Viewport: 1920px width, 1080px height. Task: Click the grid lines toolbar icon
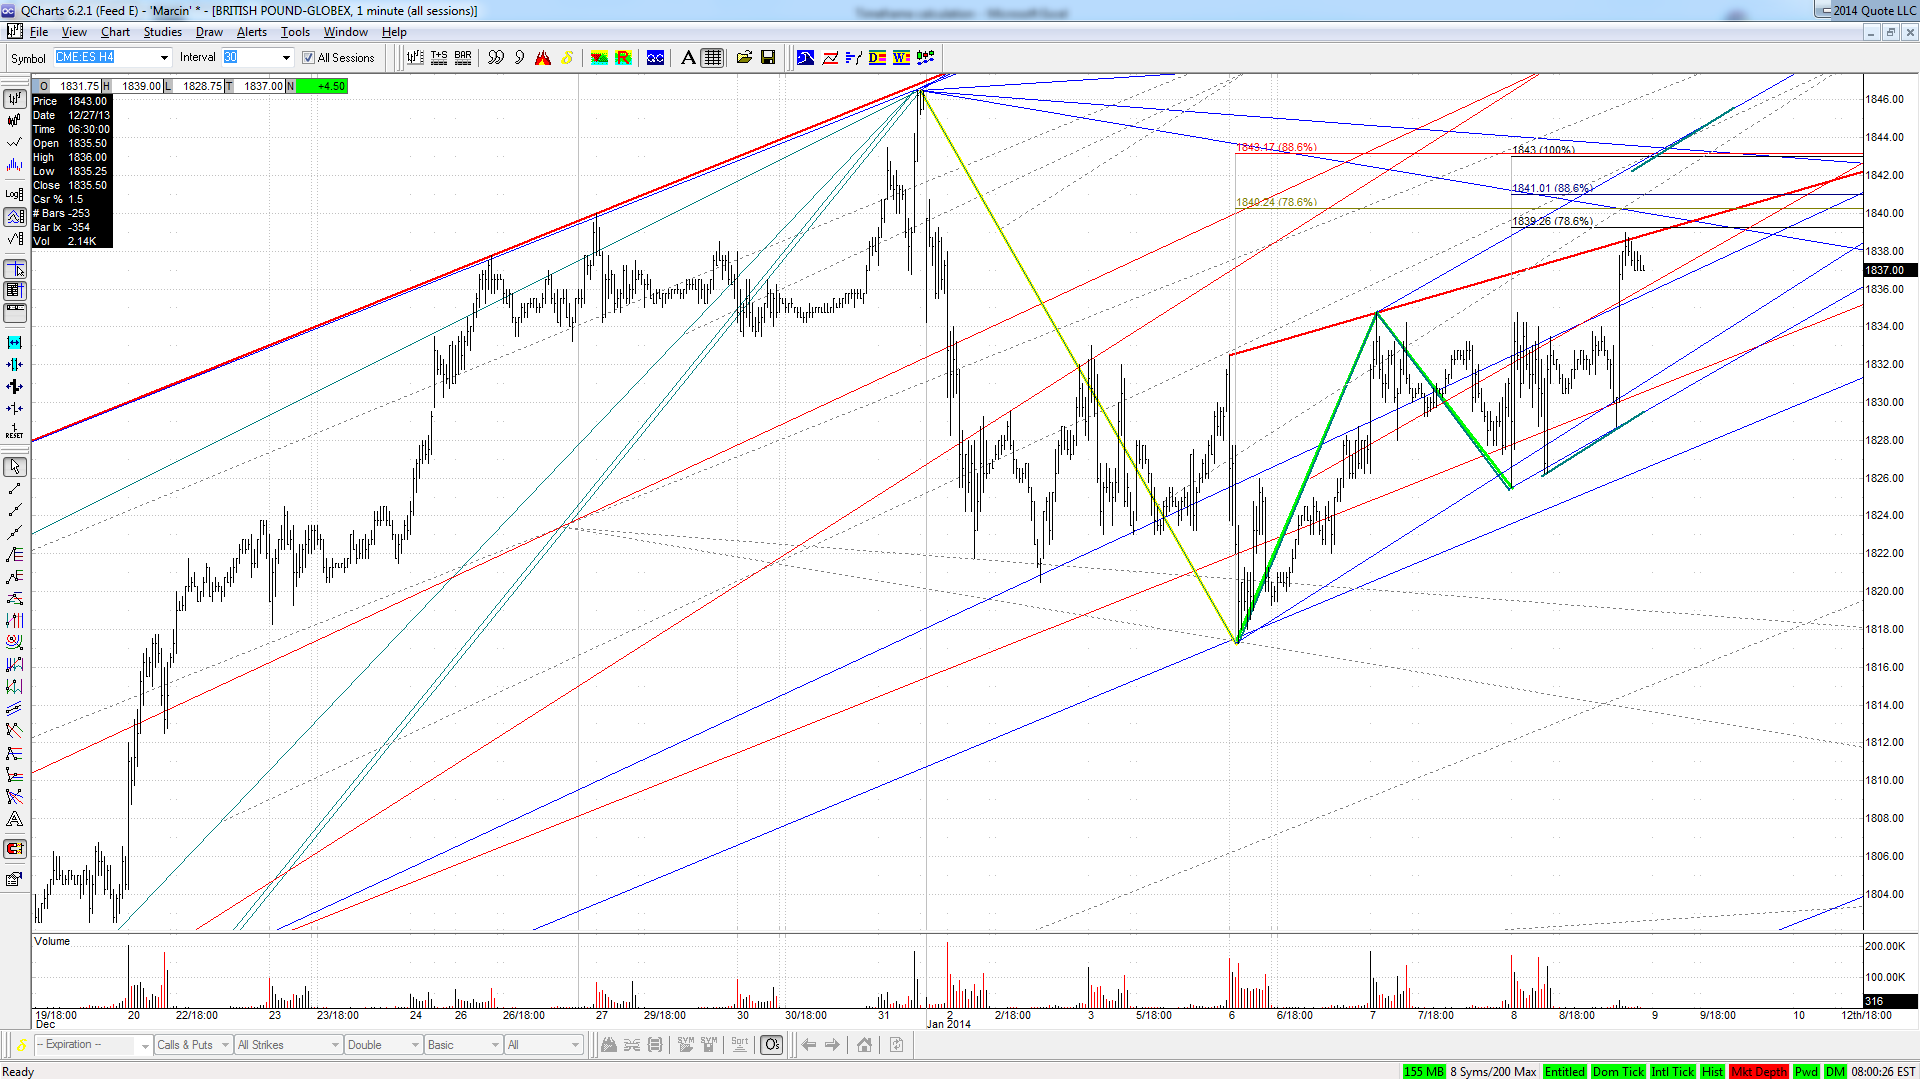click(712, 58)
